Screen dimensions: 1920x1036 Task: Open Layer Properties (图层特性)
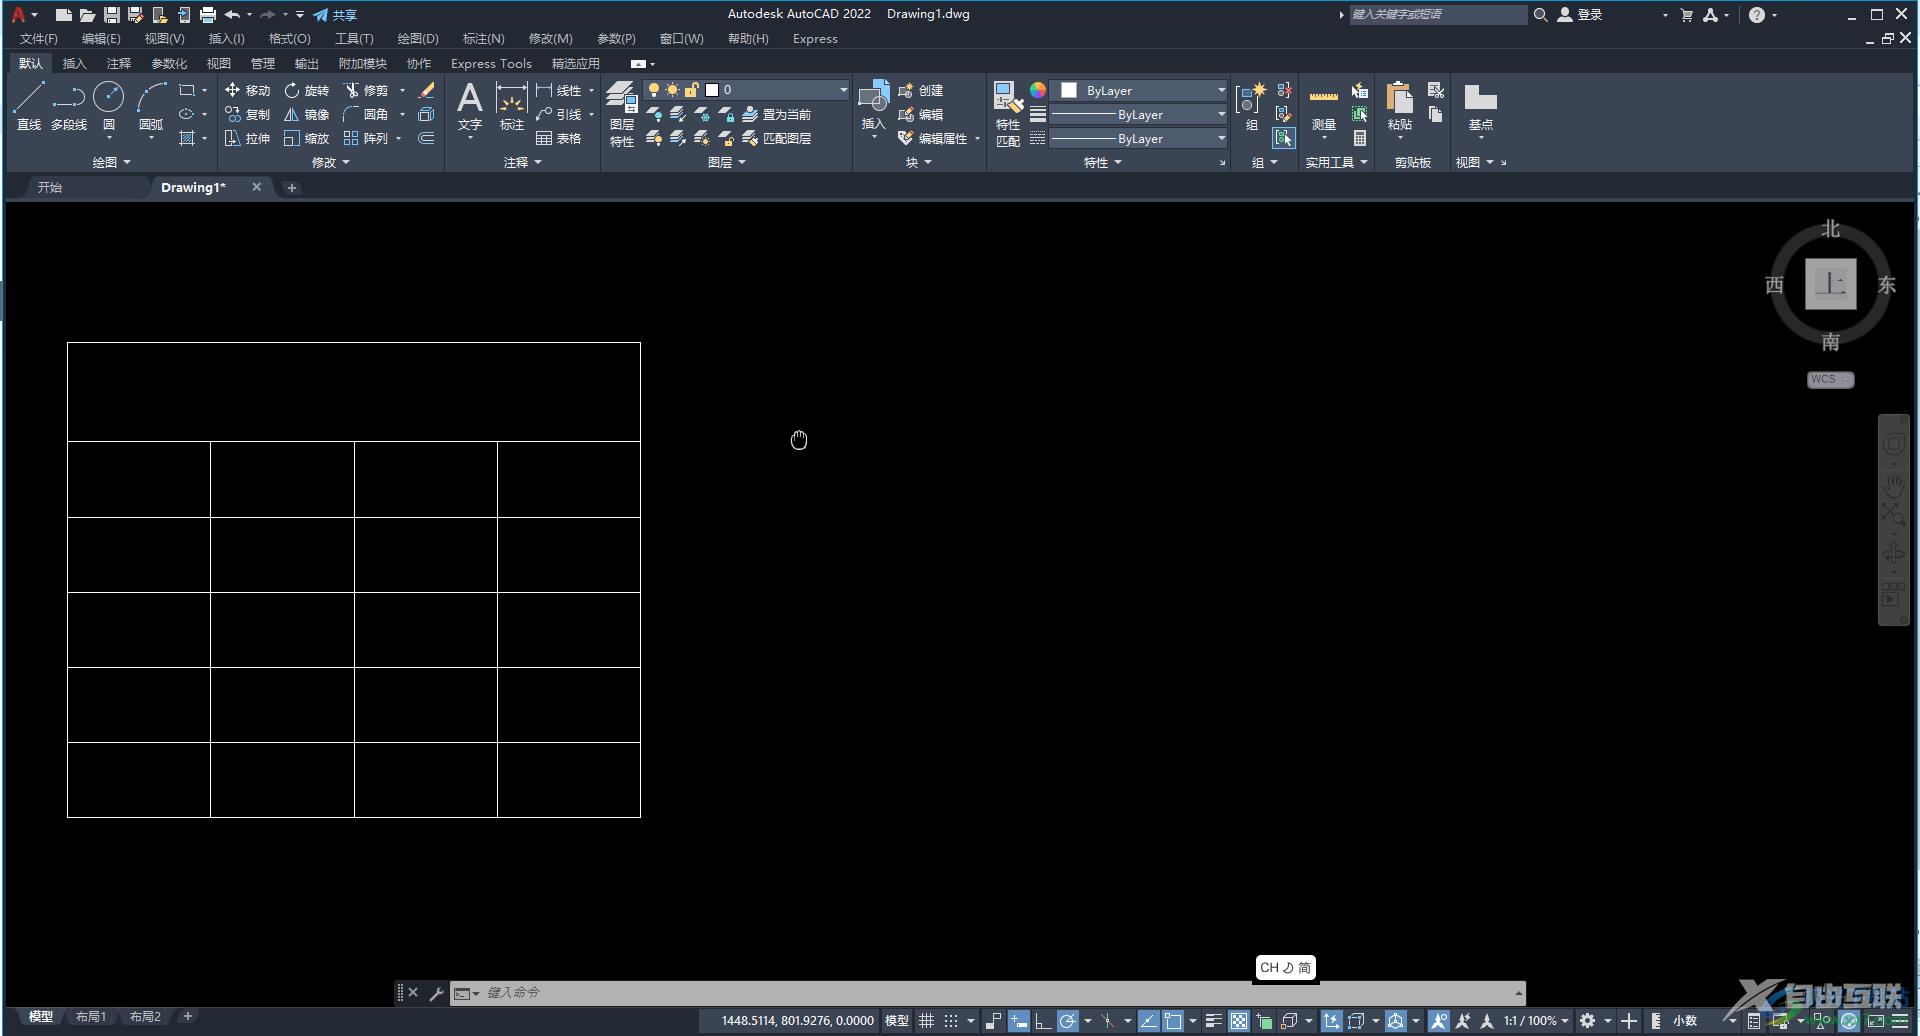pos(622,114)
